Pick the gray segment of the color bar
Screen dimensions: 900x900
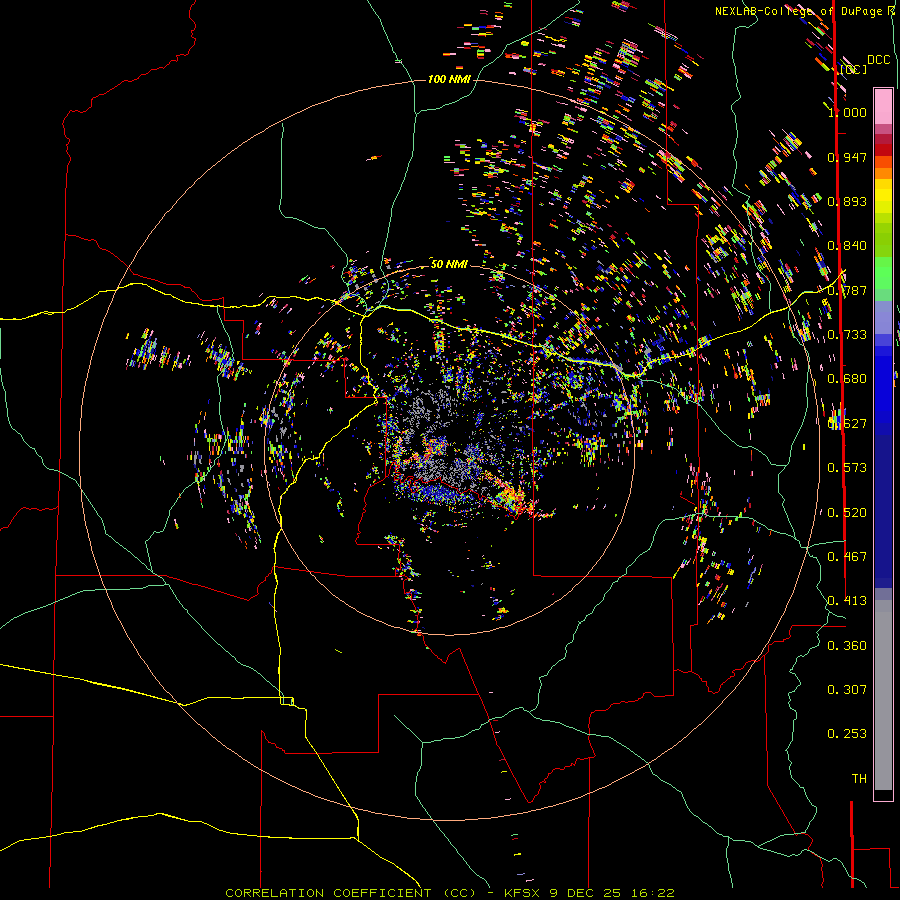tap(883, 695)
